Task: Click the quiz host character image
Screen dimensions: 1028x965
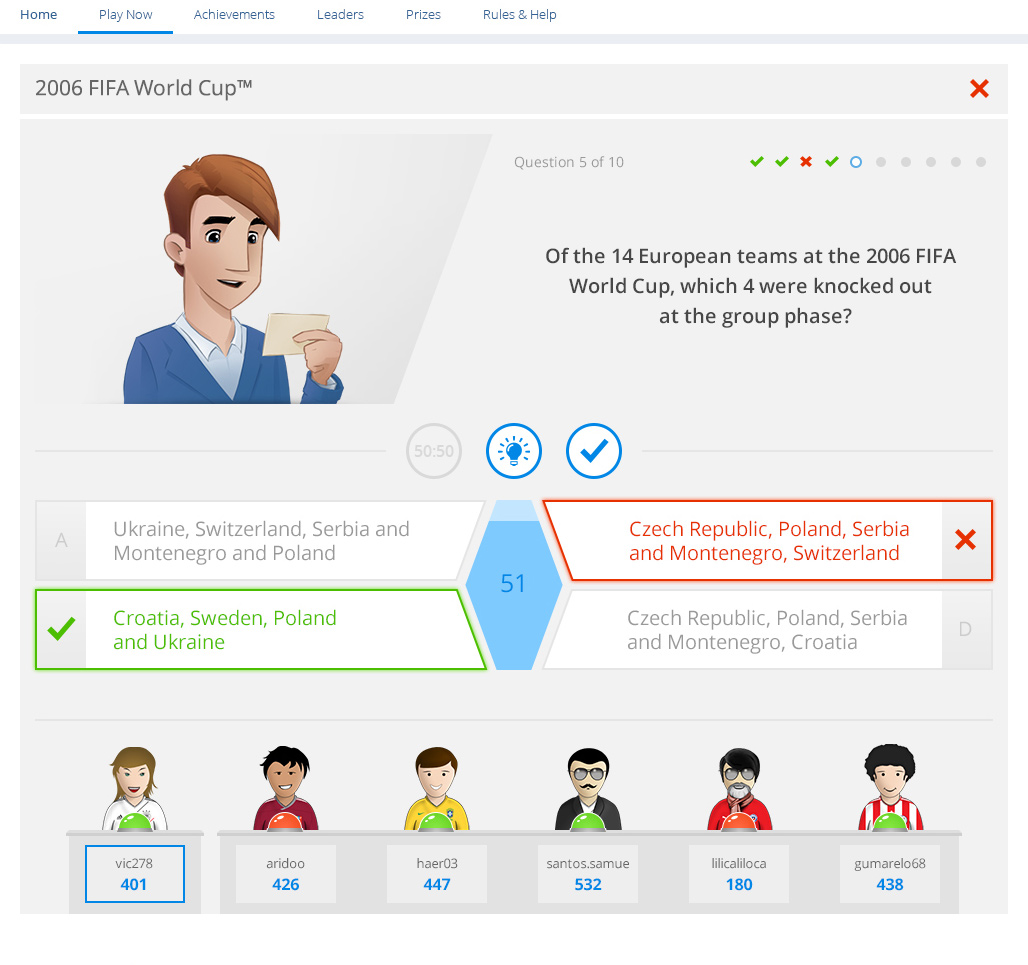Action: click(x=233, y=279)
